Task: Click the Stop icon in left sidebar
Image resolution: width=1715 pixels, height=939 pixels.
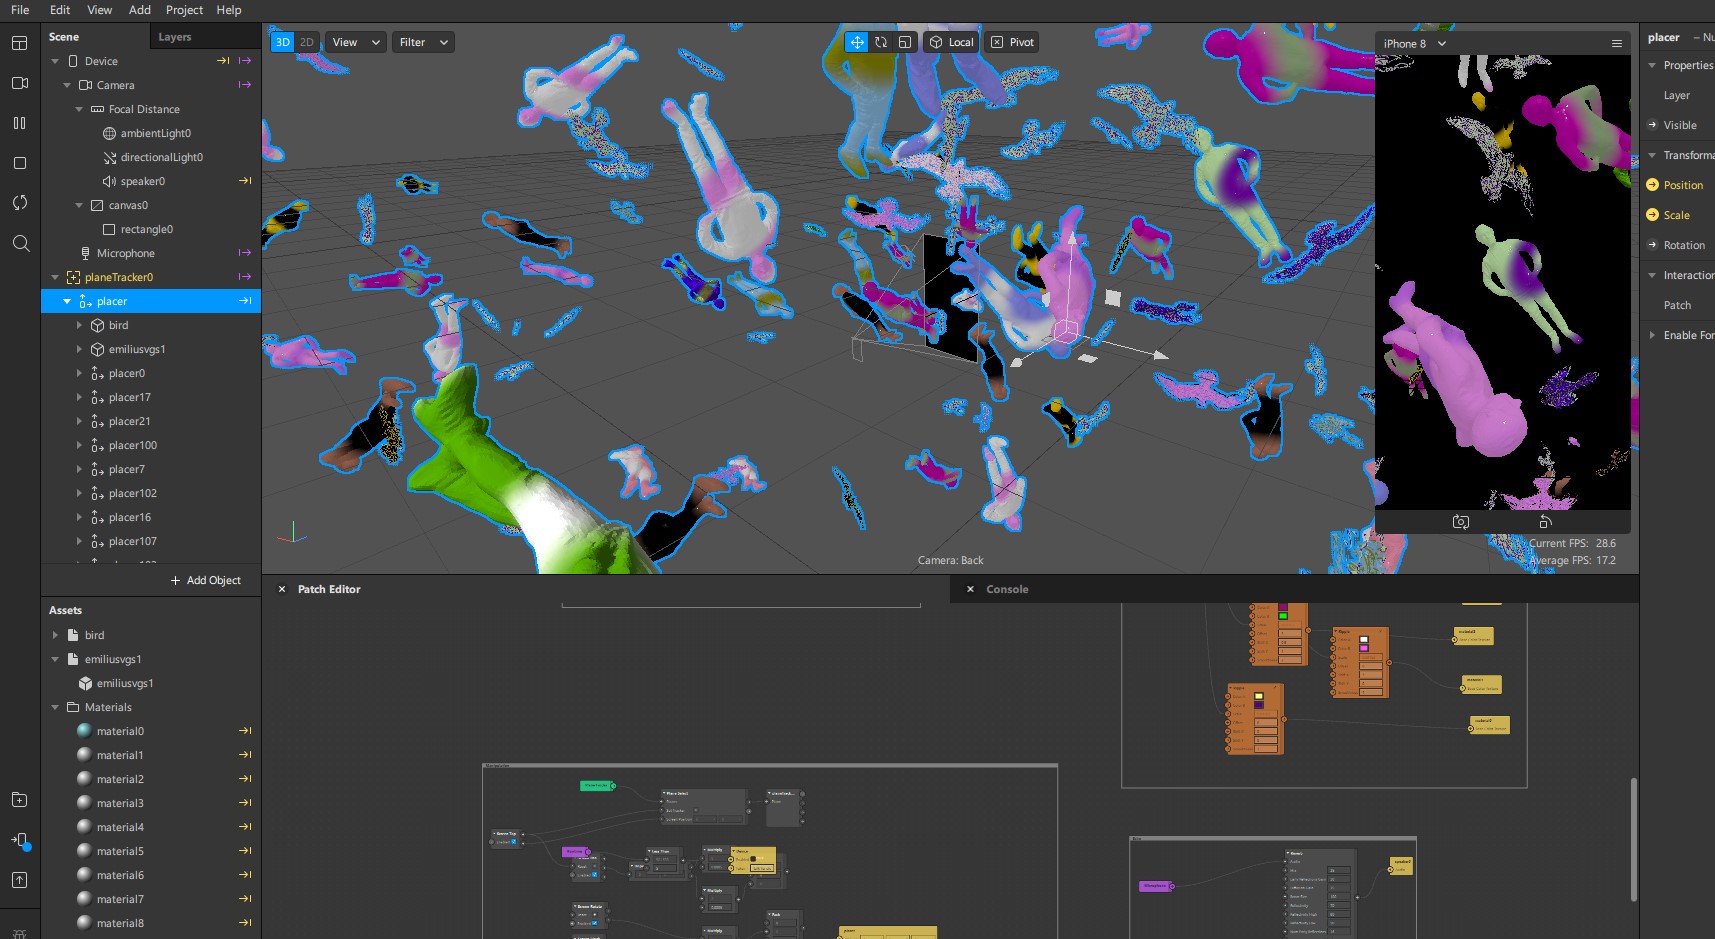Action: point(19,163)
